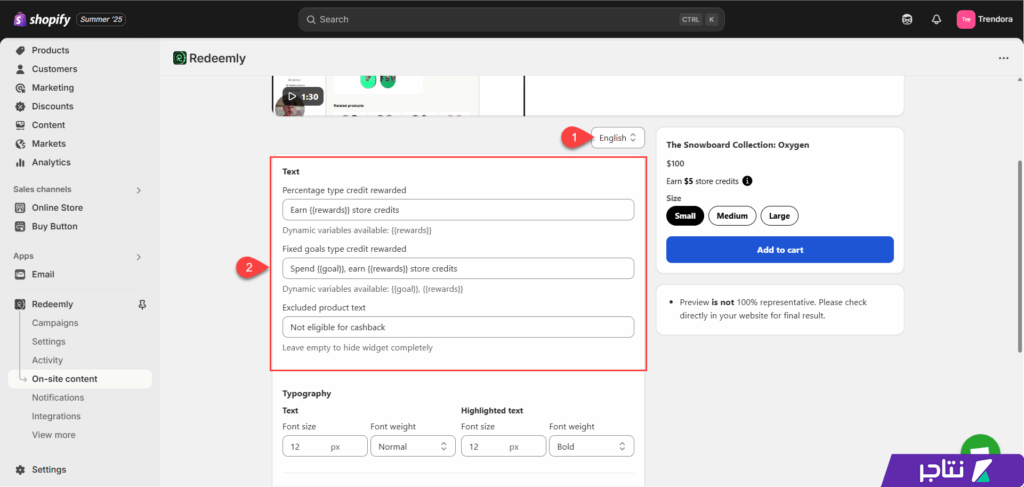Click the Settings gear icon

(20, 469)
